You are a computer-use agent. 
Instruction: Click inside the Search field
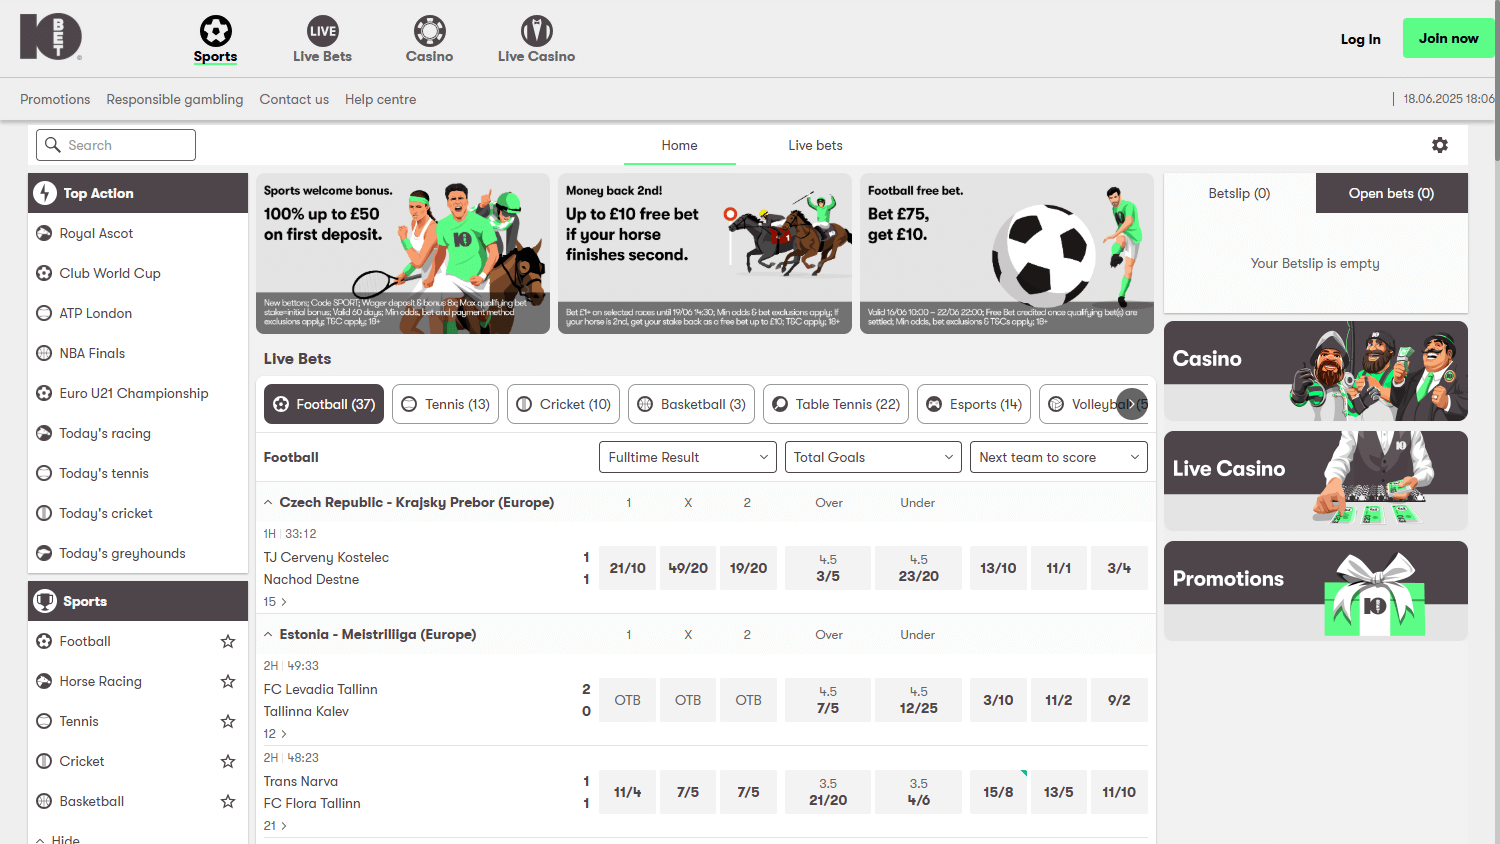115,145
